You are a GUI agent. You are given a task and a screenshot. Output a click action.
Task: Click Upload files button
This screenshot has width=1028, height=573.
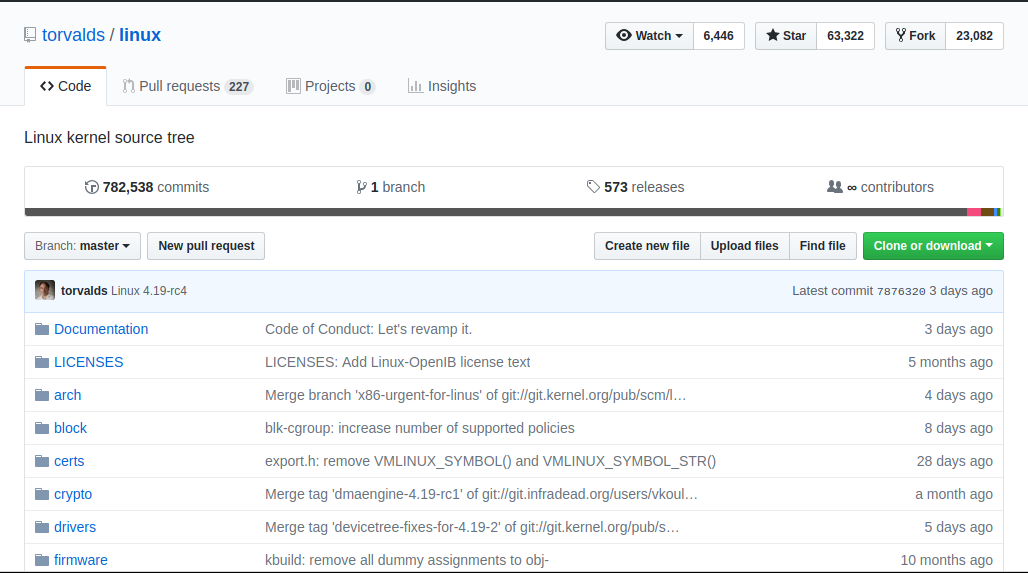[745, 246]
